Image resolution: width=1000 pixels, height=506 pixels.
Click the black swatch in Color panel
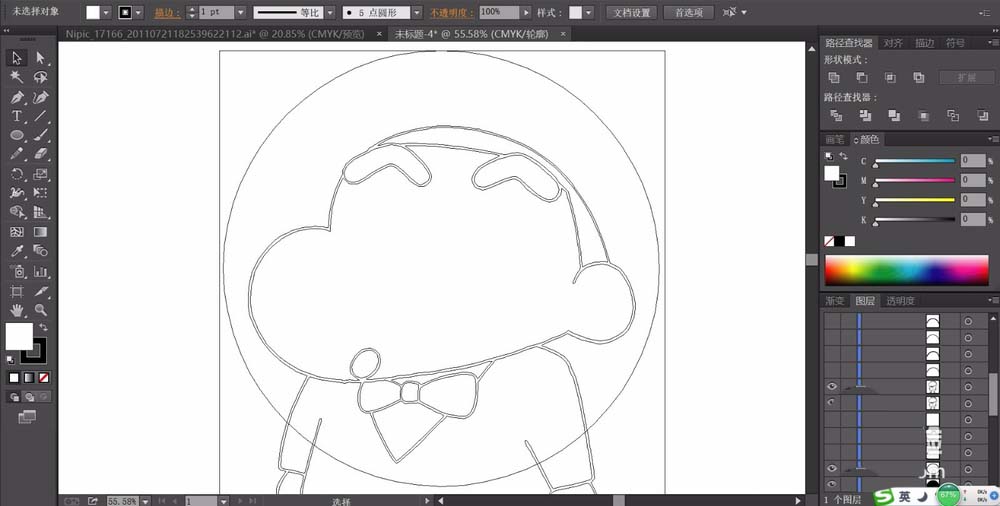click(839, 241)
